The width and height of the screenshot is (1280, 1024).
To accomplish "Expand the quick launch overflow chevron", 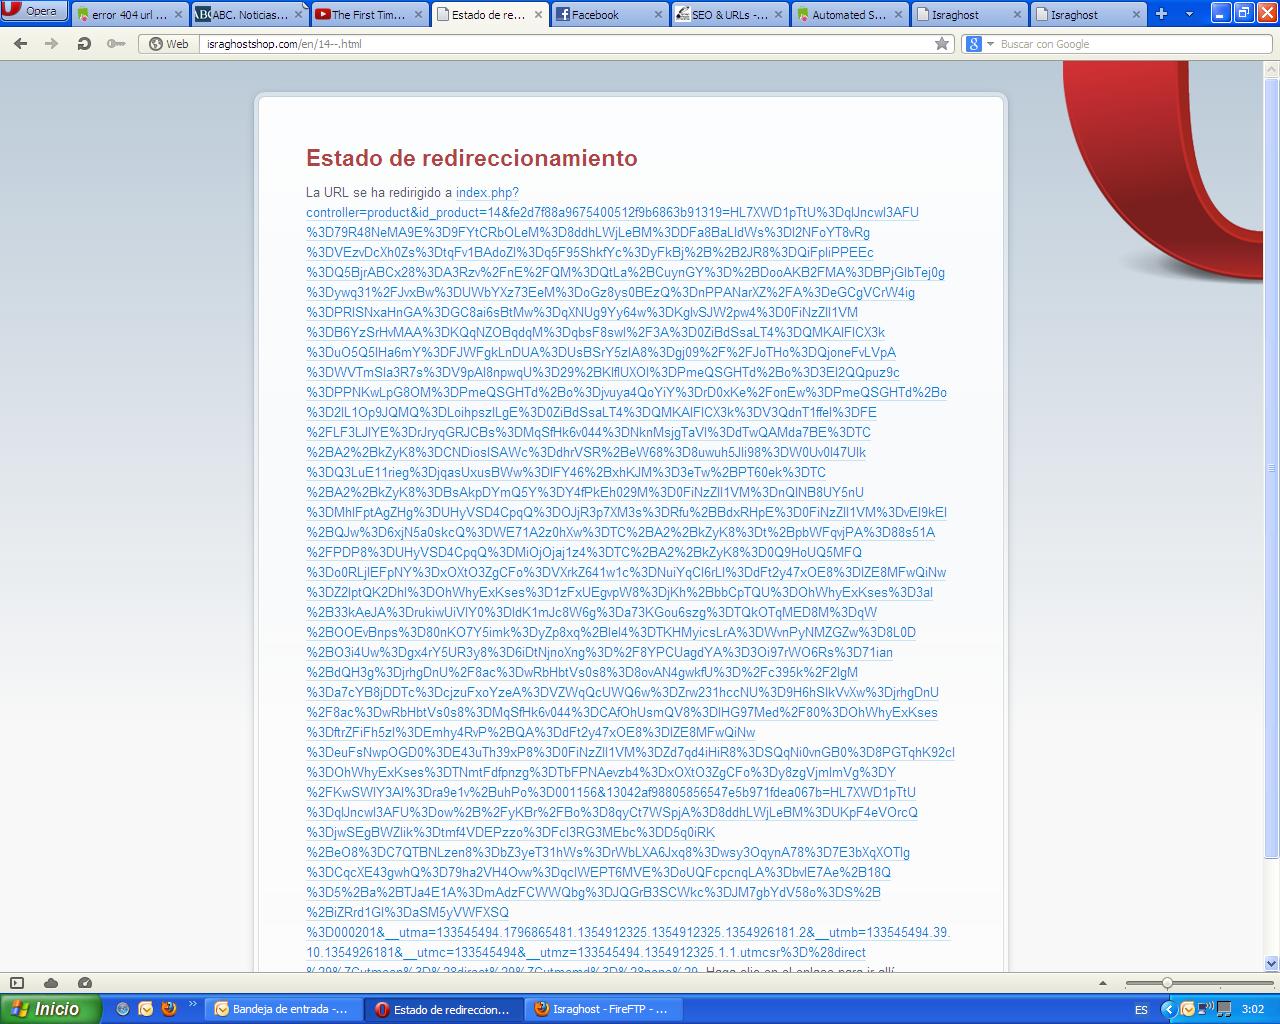I will 192,1004.
